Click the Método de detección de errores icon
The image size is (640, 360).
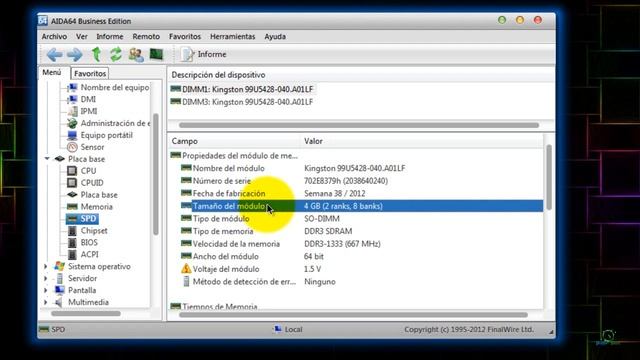pos(186,281)
